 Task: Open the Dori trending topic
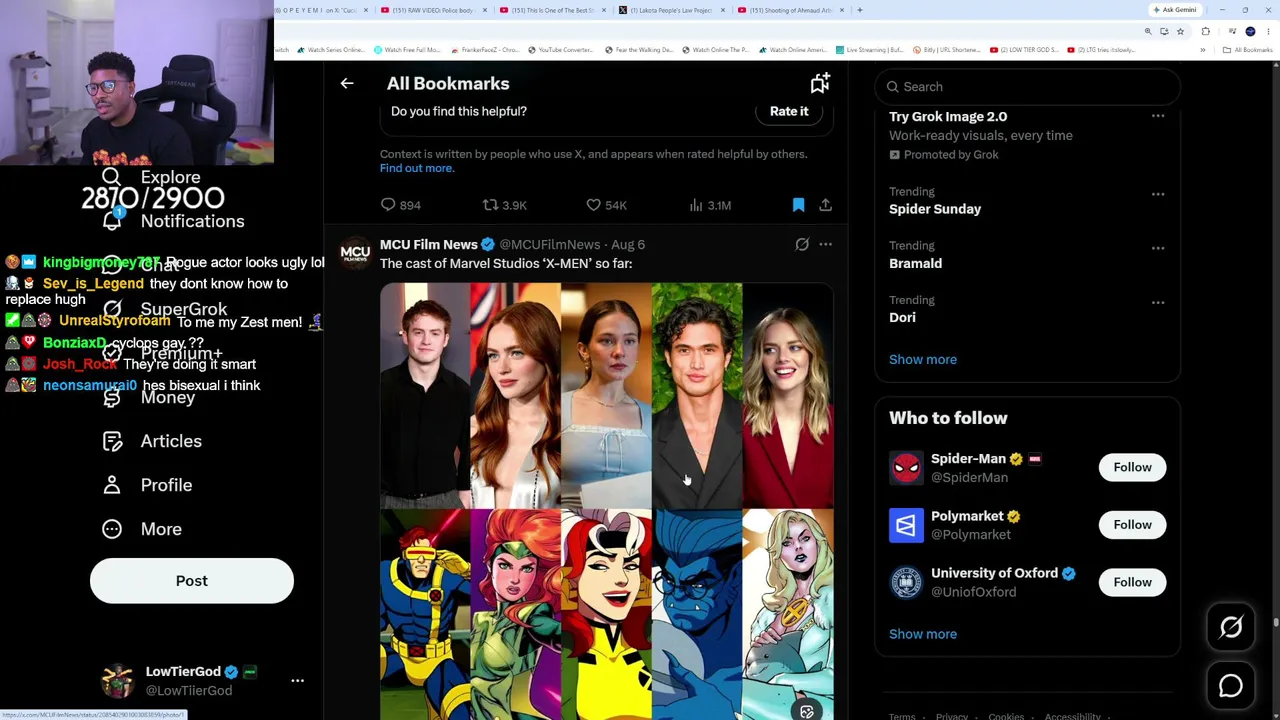pos(902,317)
